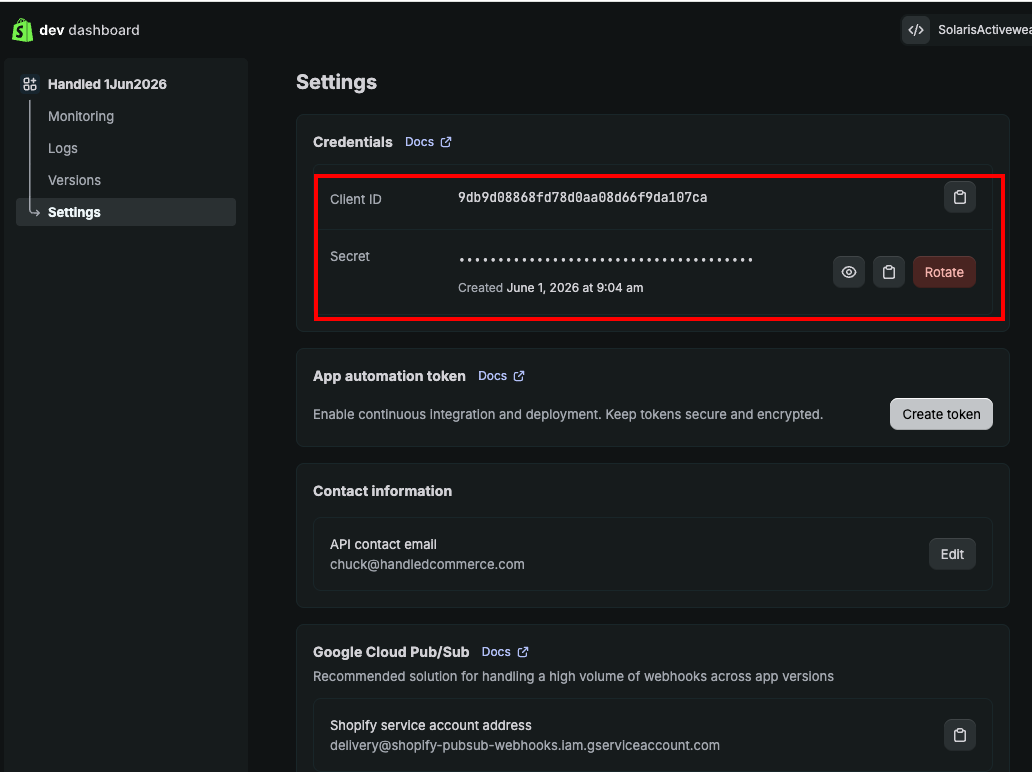This screenshot has height=772, width=1032.
Task: Create a new app automation token
Action: point(941,414)
